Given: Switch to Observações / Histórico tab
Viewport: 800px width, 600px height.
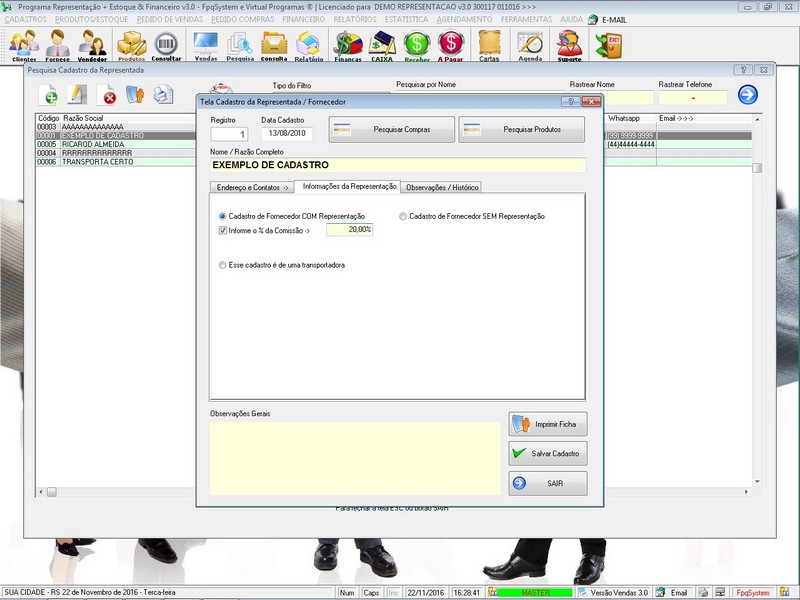Looking at the screenshot, I should [x=442, y=187].
